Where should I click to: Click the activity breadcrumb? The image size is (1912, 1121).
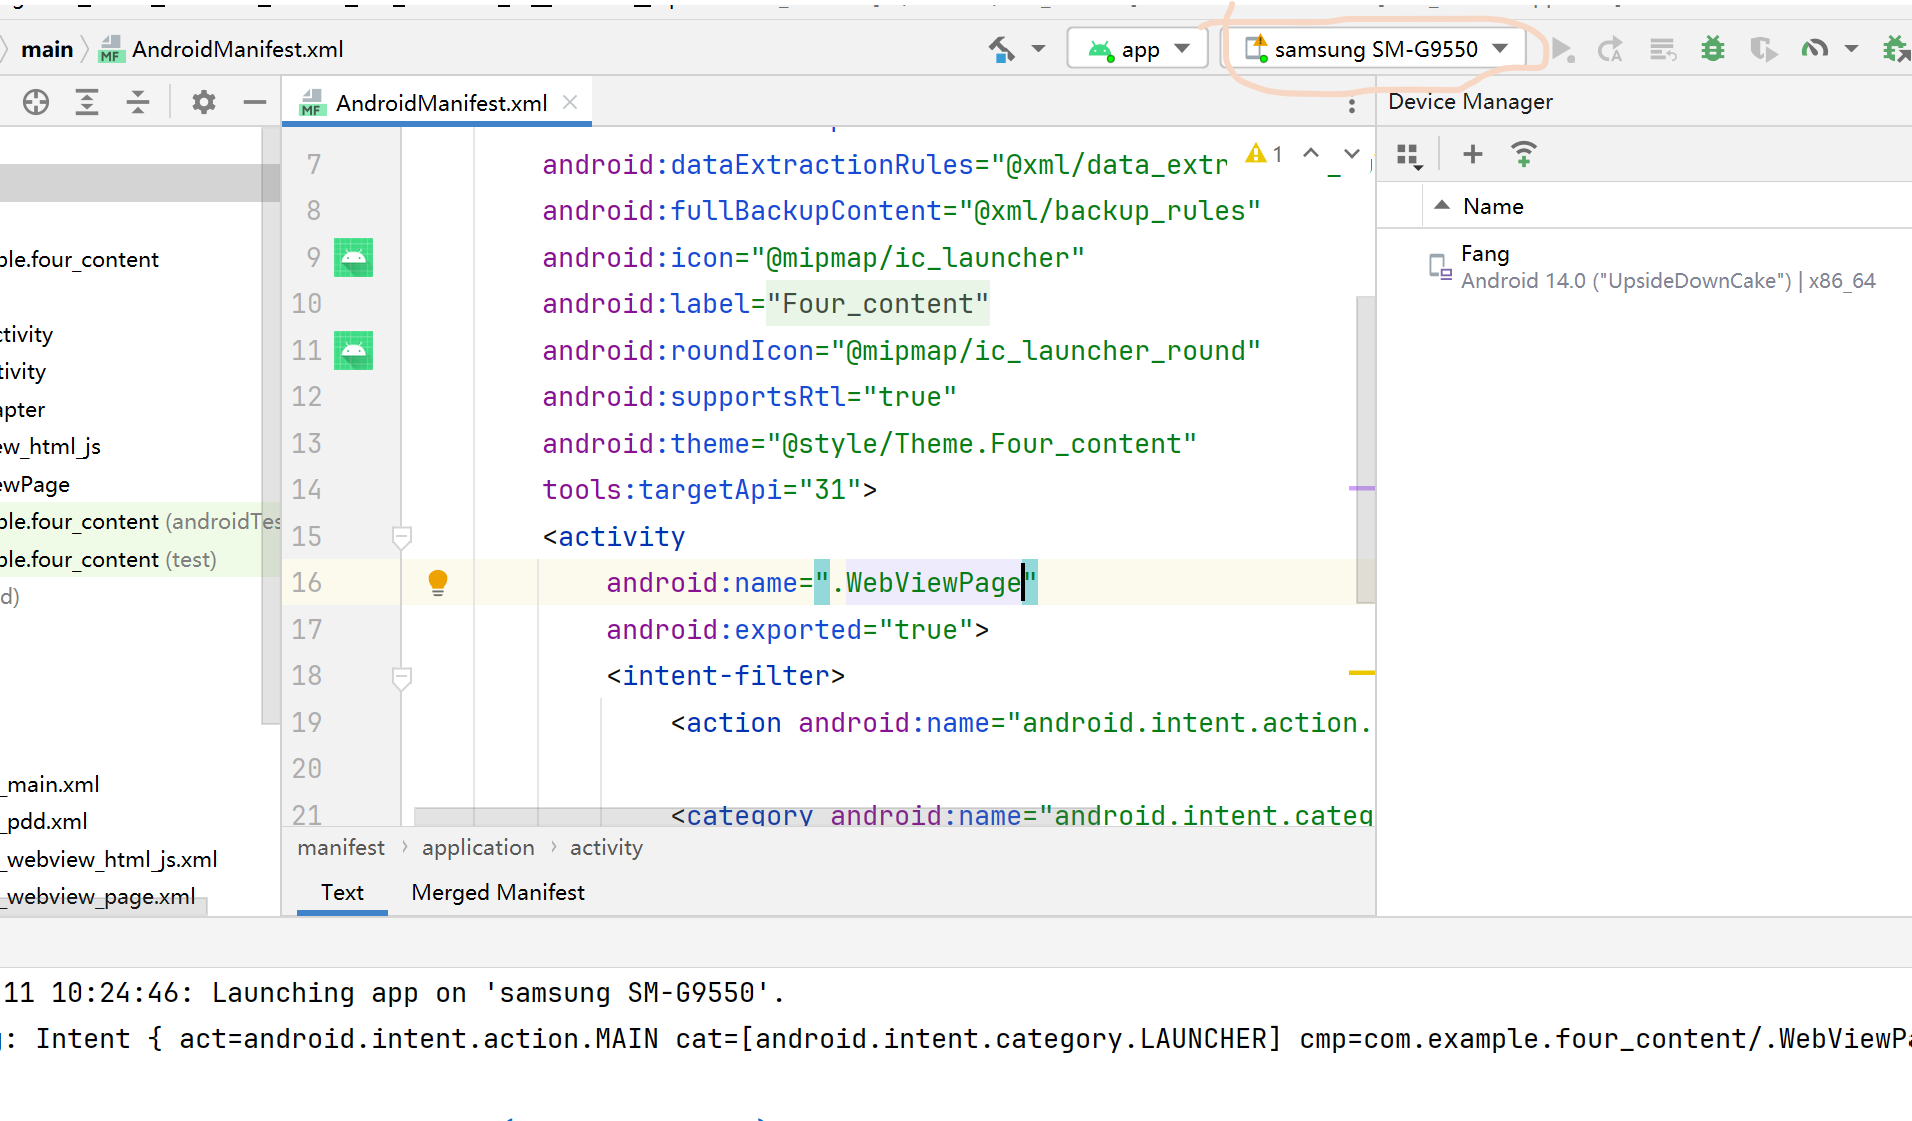(606, 848)
